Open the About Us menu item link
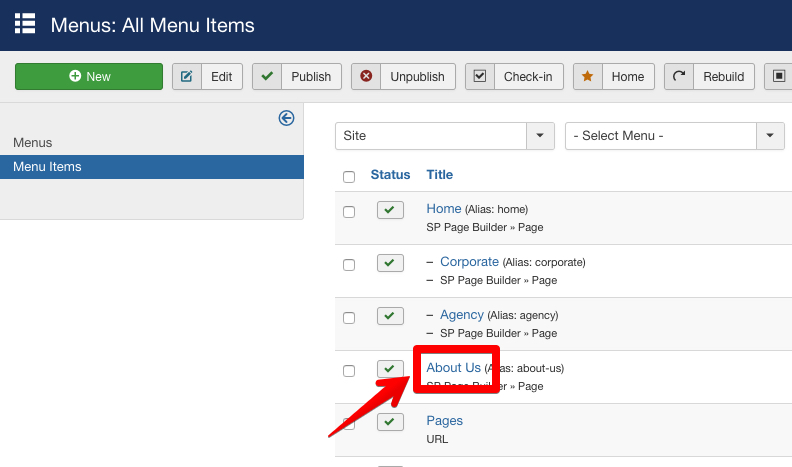The width and height of the screenshot is (792, 467). [453, 368]
